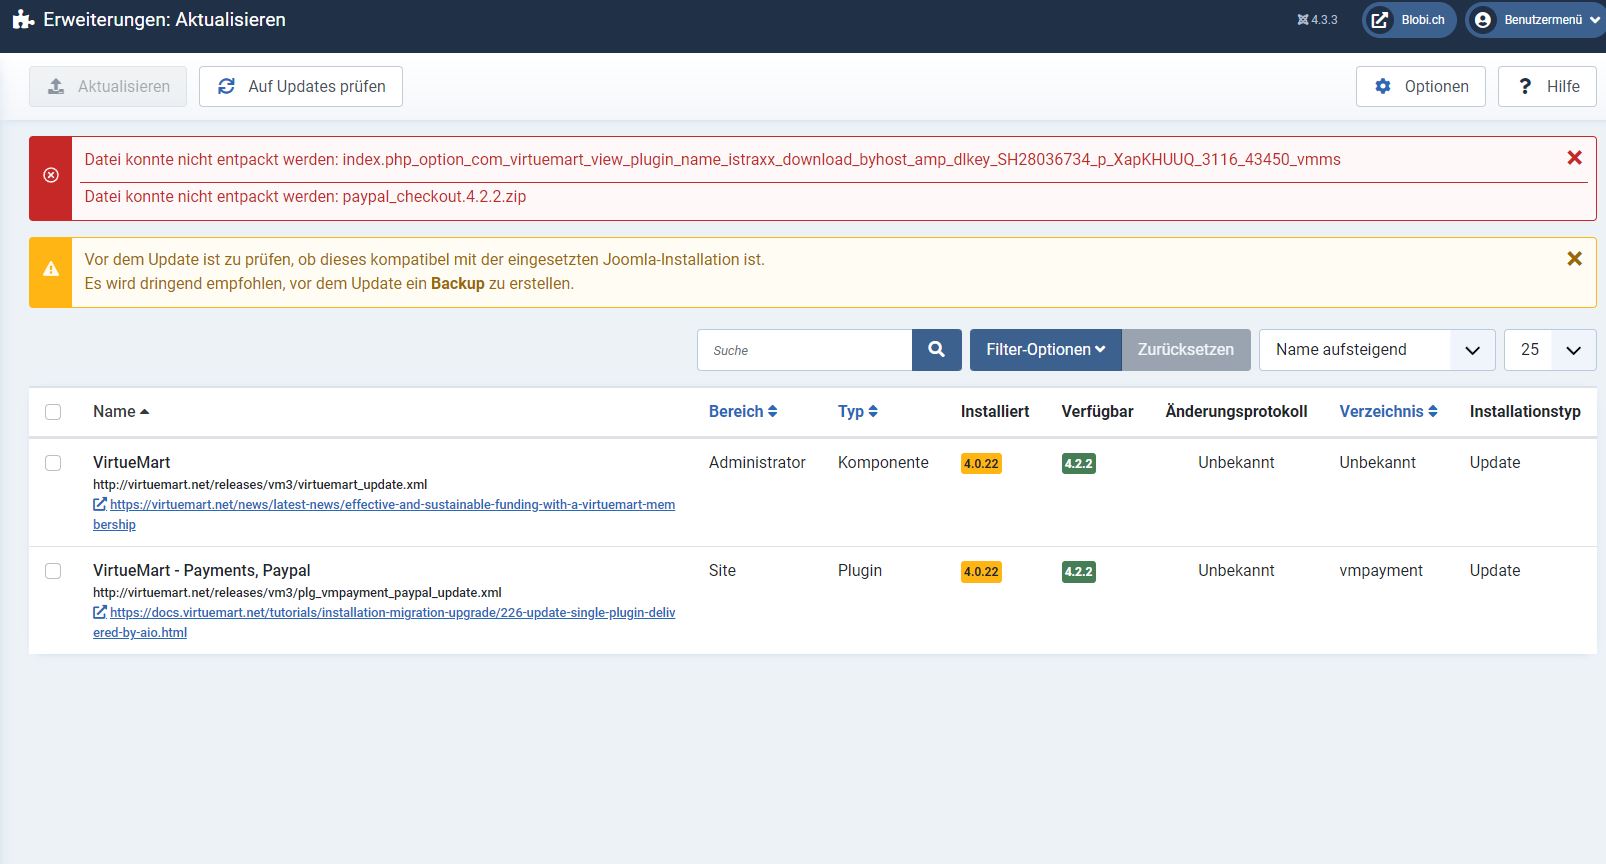Viewport: 1606px width, 864px height.
Task: Open the Name aufsteigend sort dropdown
Action: coord(1376,350)
